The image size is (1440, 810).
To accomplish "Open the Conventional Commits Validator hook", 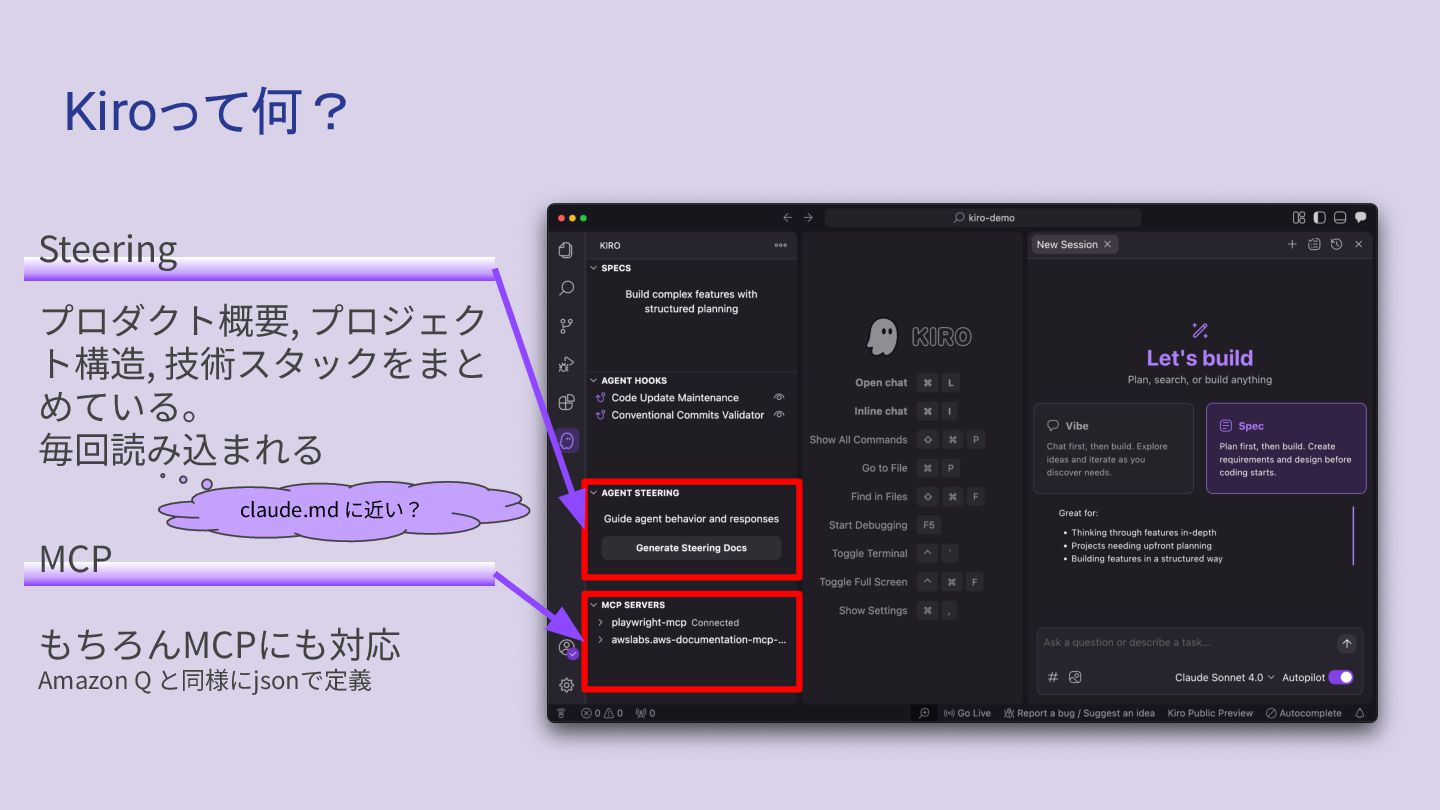I will (x=688, y=415).
